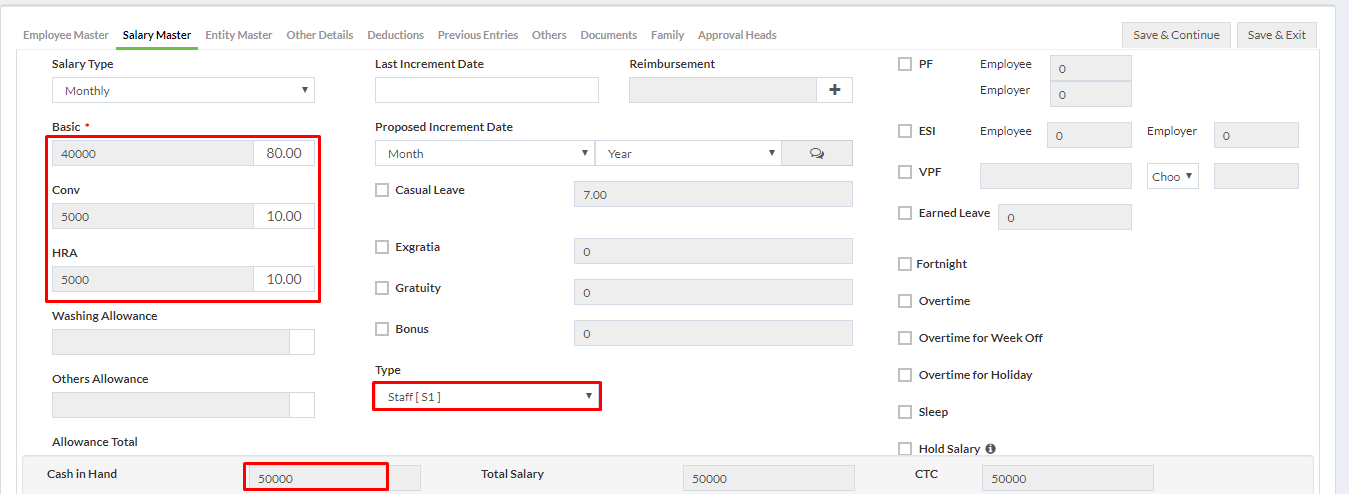The width and height of the screenshot is (1349, 494).
Task: Click the Conv amount field
Action: pos(152,216)
